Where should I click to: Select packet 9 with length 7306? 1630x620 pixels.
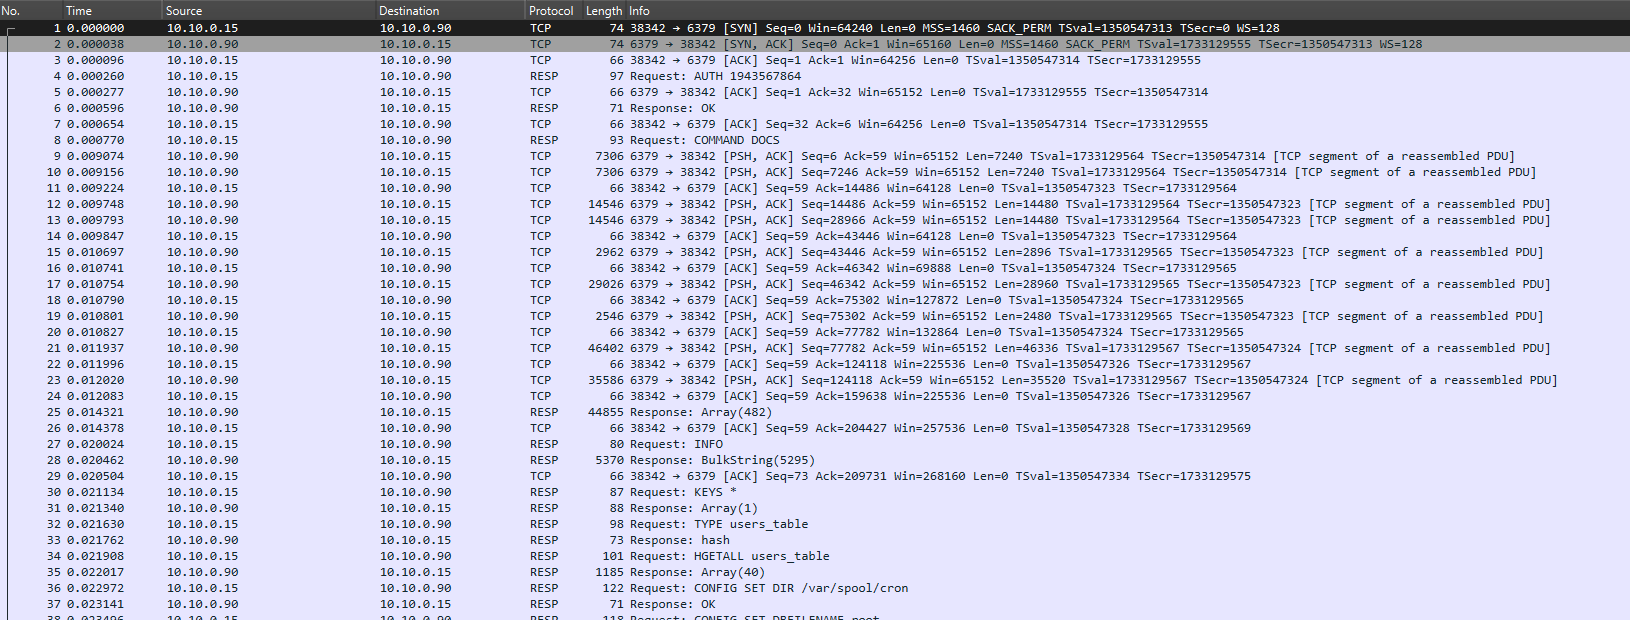click(x=815, y=156)
